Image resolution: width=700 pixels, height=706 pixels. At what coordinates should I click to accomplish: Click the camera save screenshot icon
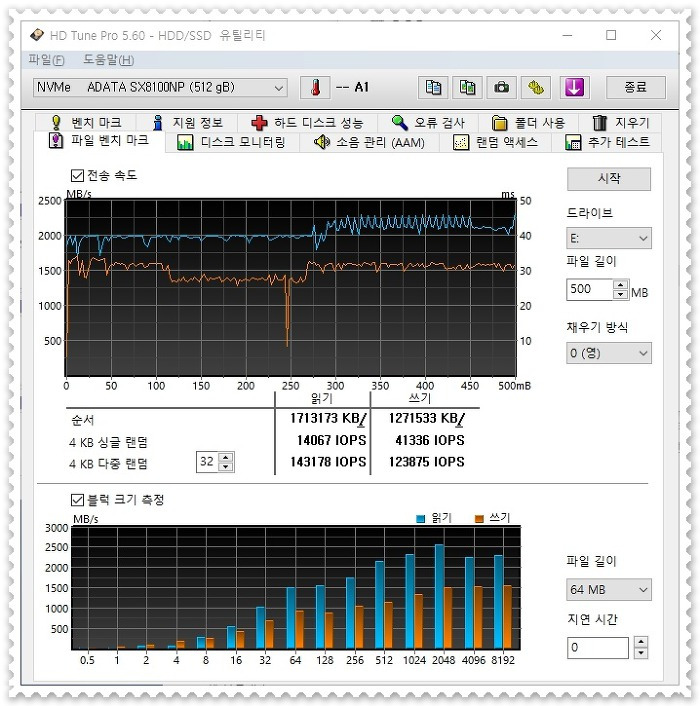click(x=501, y=87)
